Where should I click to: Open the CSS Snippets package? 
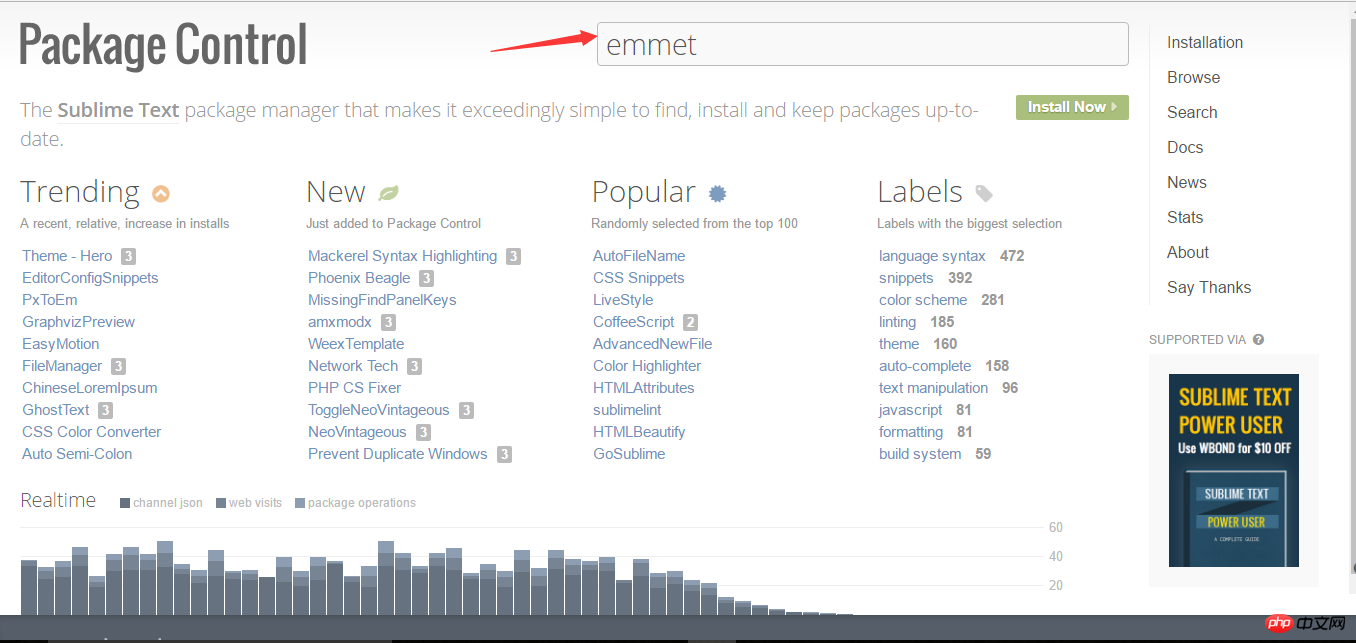[x=639, y=278]
